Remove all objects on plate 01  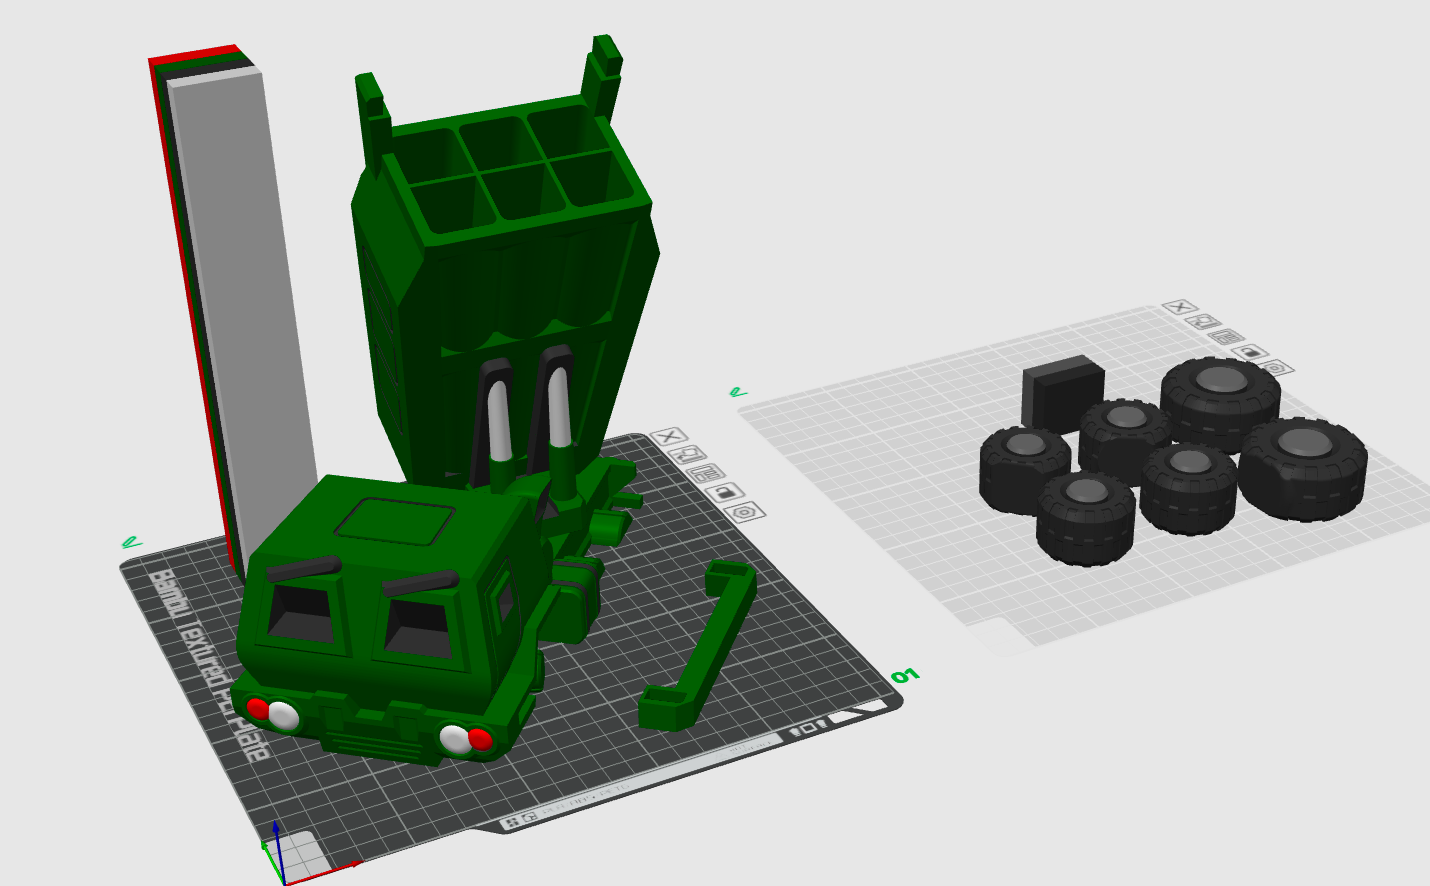(x=670, y=437)
